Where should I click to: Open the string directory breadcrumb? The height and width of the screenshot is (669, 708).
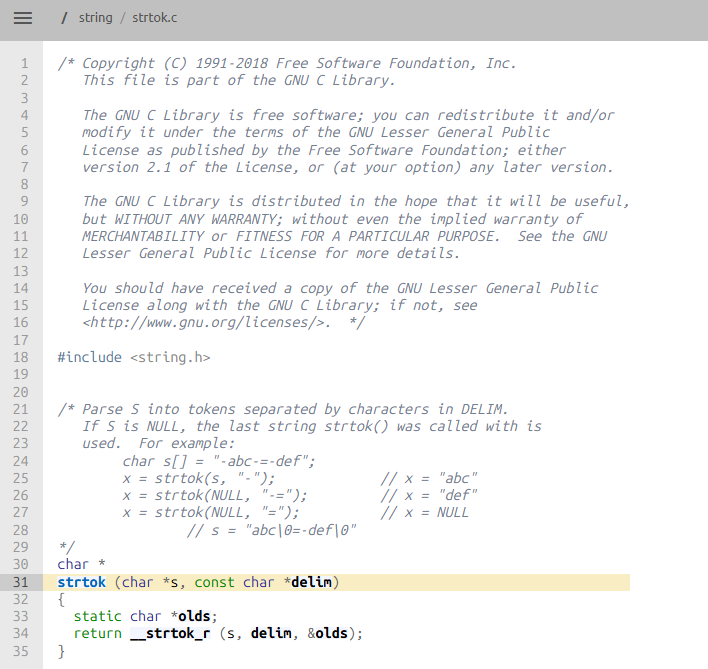tap(95, 18)
